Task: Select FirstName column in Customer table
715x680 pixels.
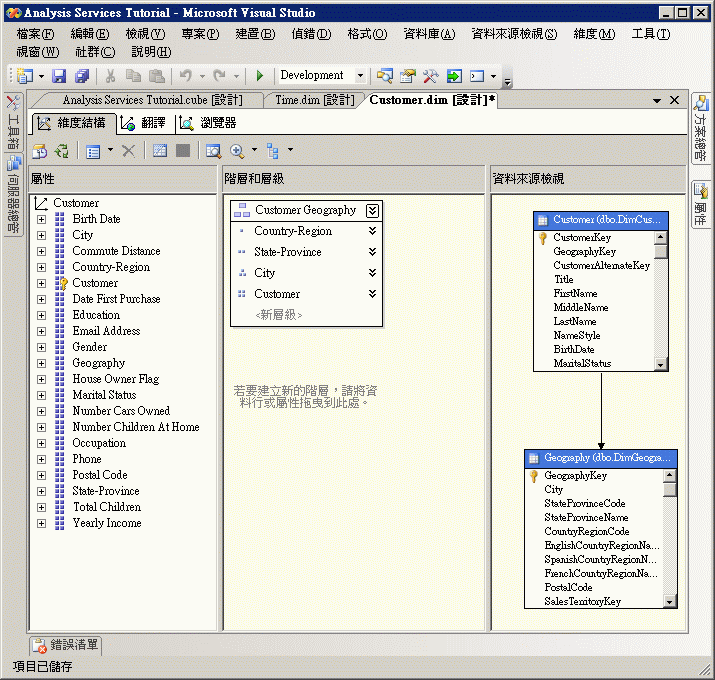Action: [575, 293]
